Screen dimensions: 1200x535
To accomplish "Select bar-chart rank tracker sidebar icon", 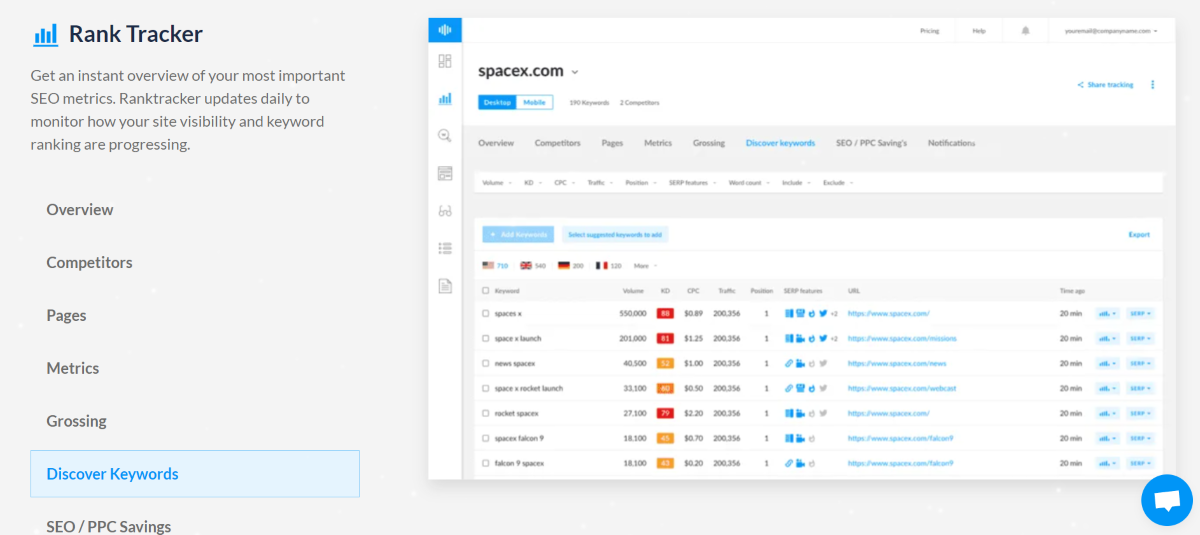I will 445,99.
